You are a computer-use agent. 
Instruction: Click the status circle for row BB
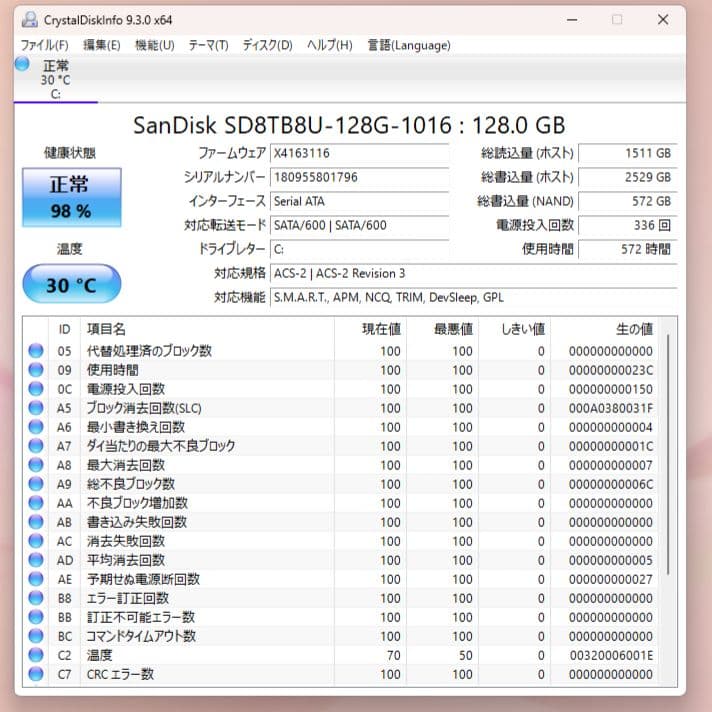coord(36,617)
